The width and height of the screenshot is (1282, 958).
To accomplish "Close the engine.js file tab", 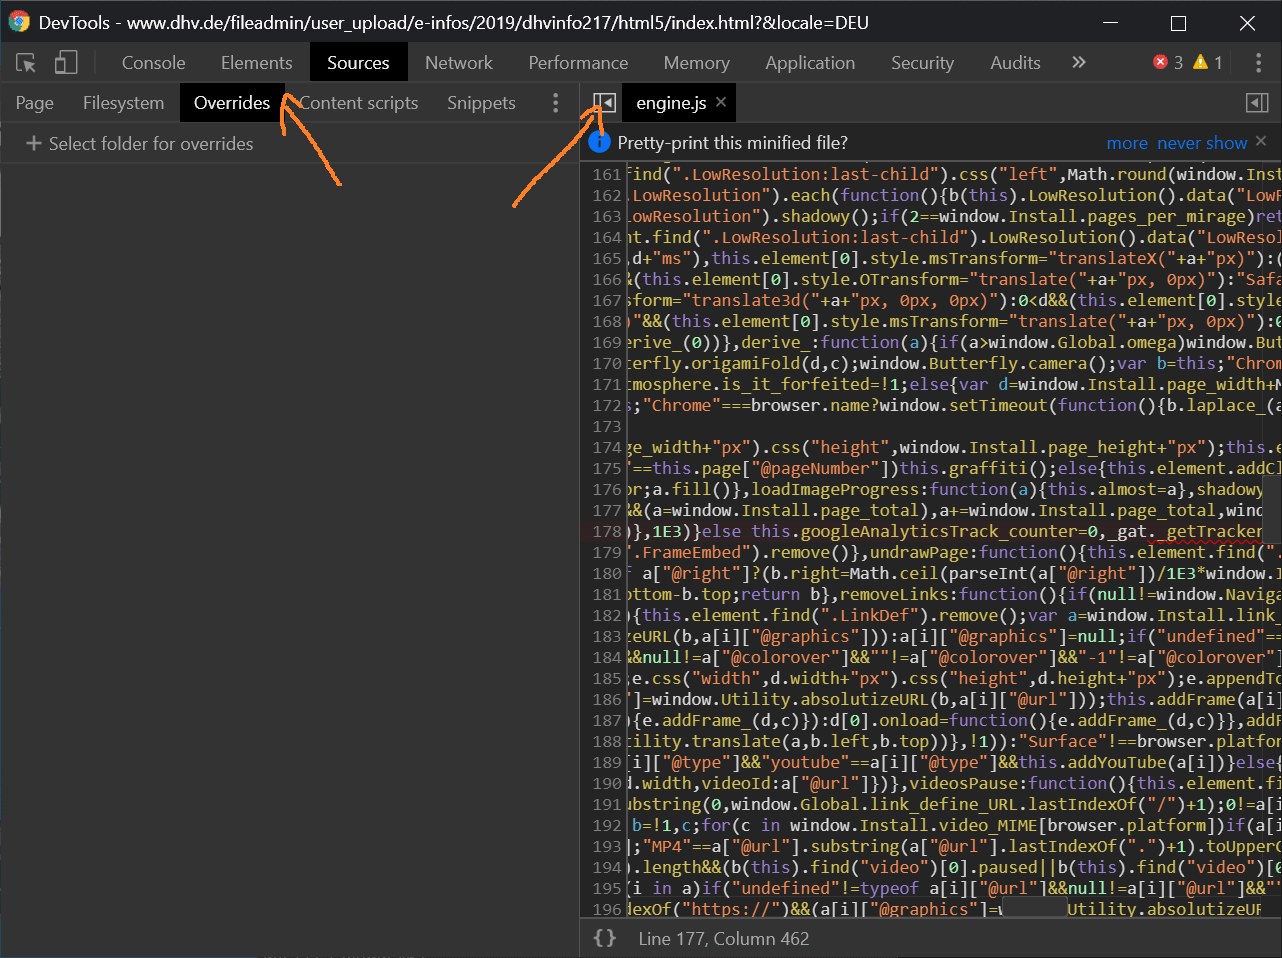I will [721, 102].
